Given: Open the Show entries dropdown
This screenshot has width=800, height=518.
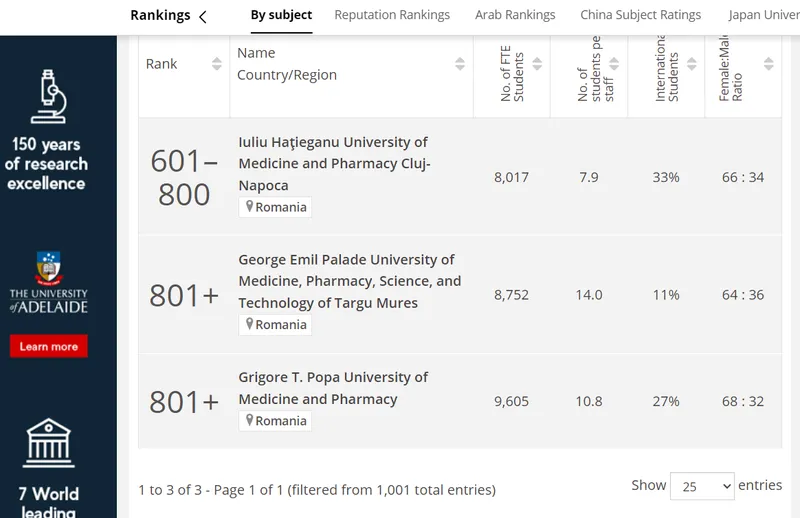Looking at the screenshot, I should pos(702,486).
